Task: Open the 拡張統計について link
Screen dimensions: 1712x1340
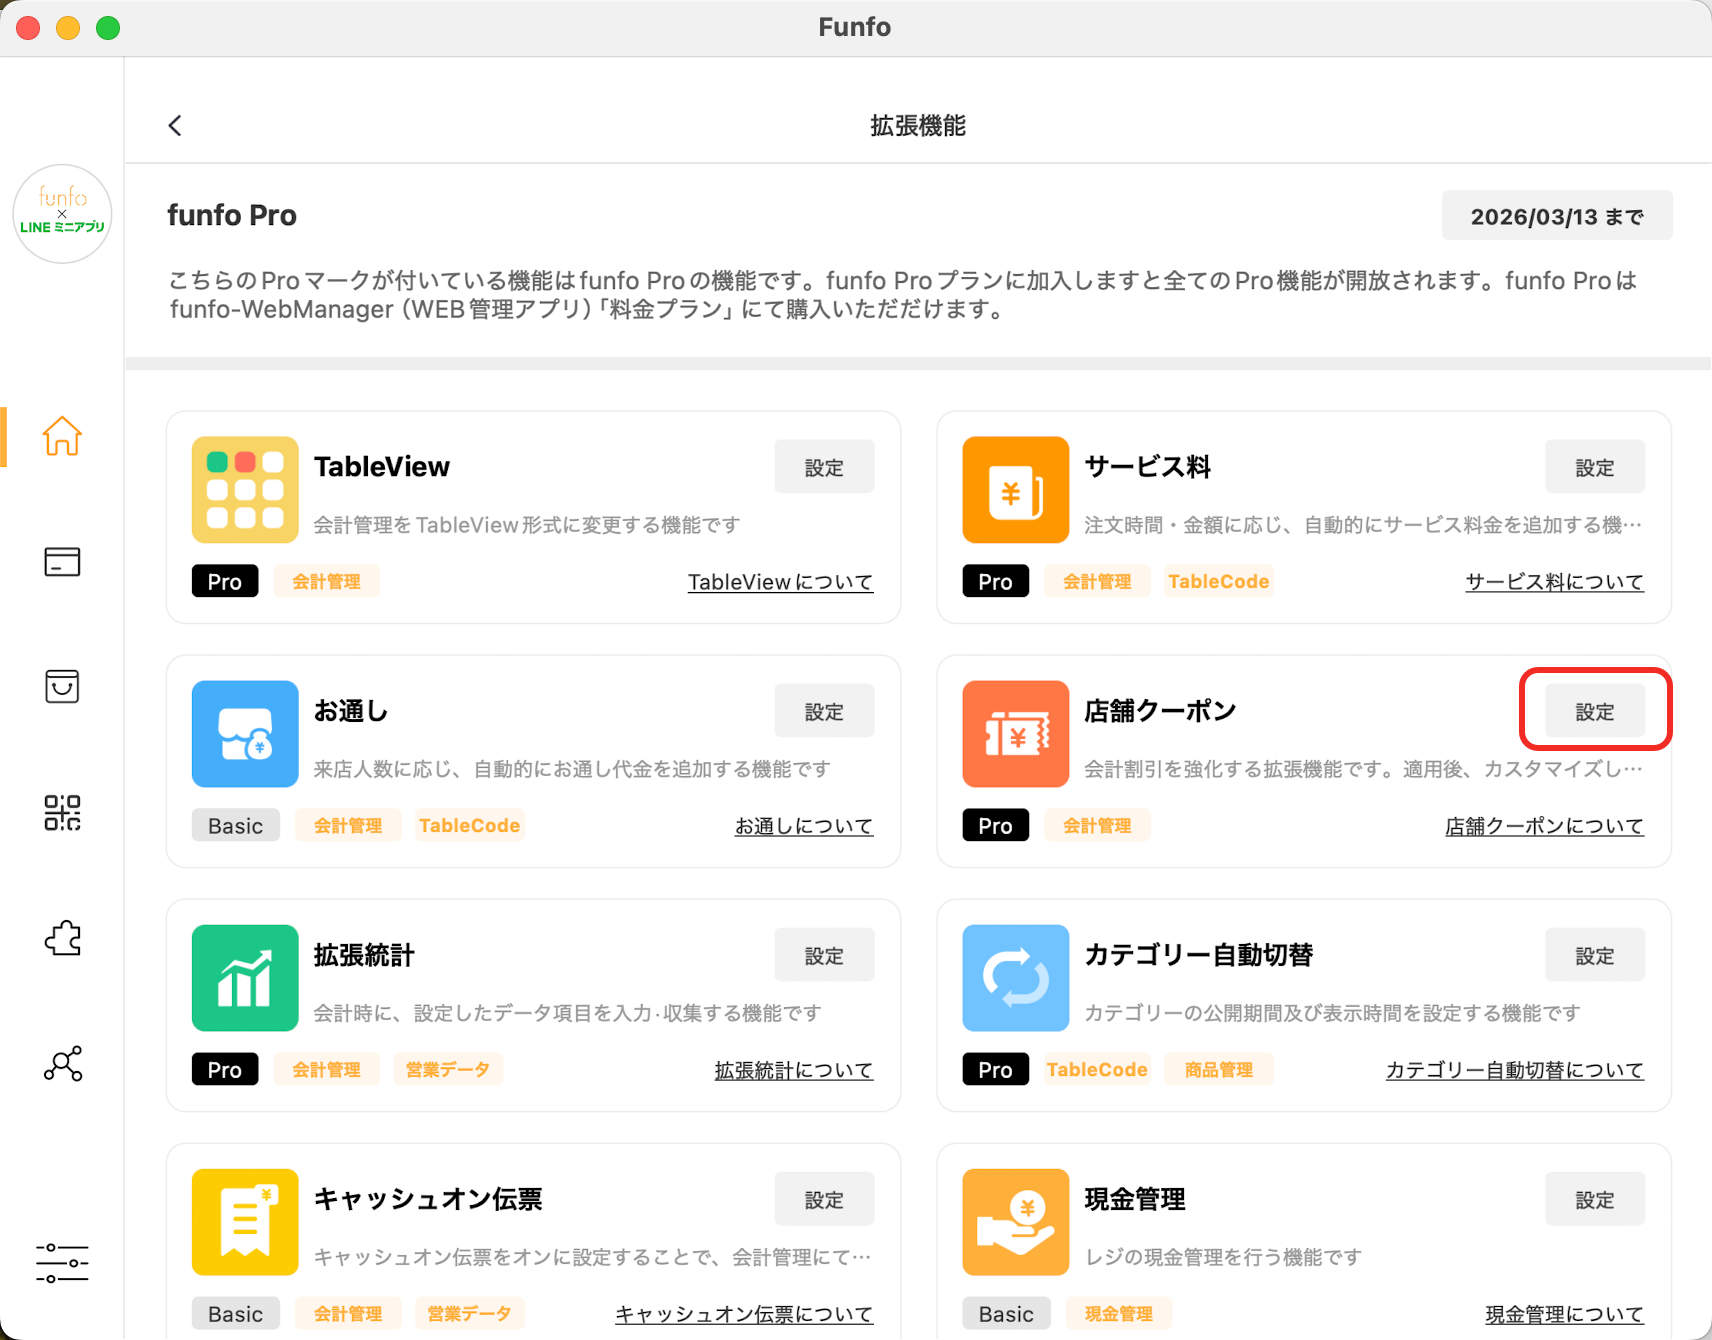Action: [x=794, y=1069]
